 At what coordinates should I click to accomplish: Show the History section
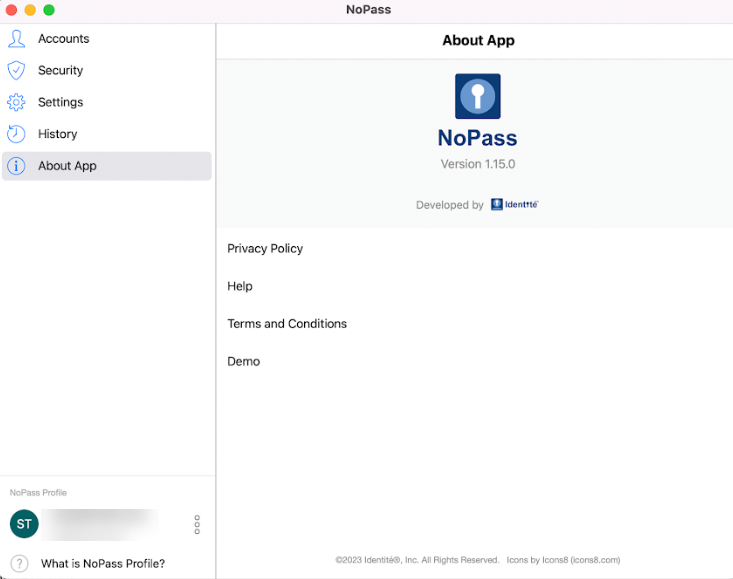(58, 134)
